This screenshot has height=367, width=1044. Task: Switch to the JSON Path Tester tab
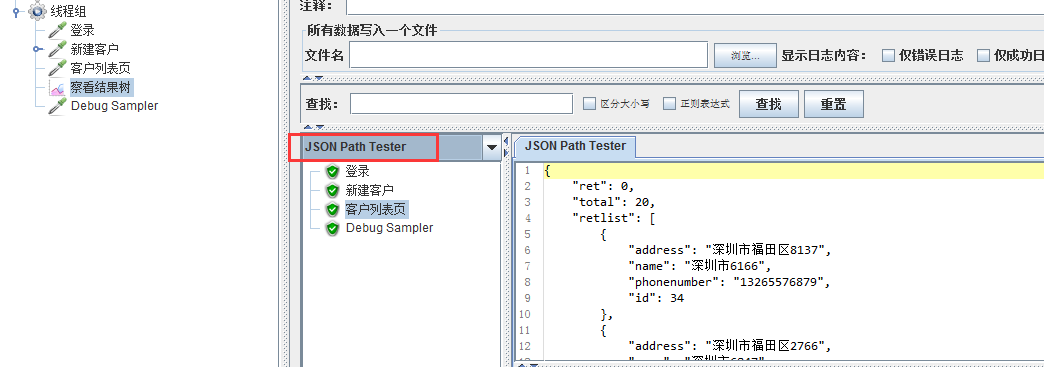(575, 146)
